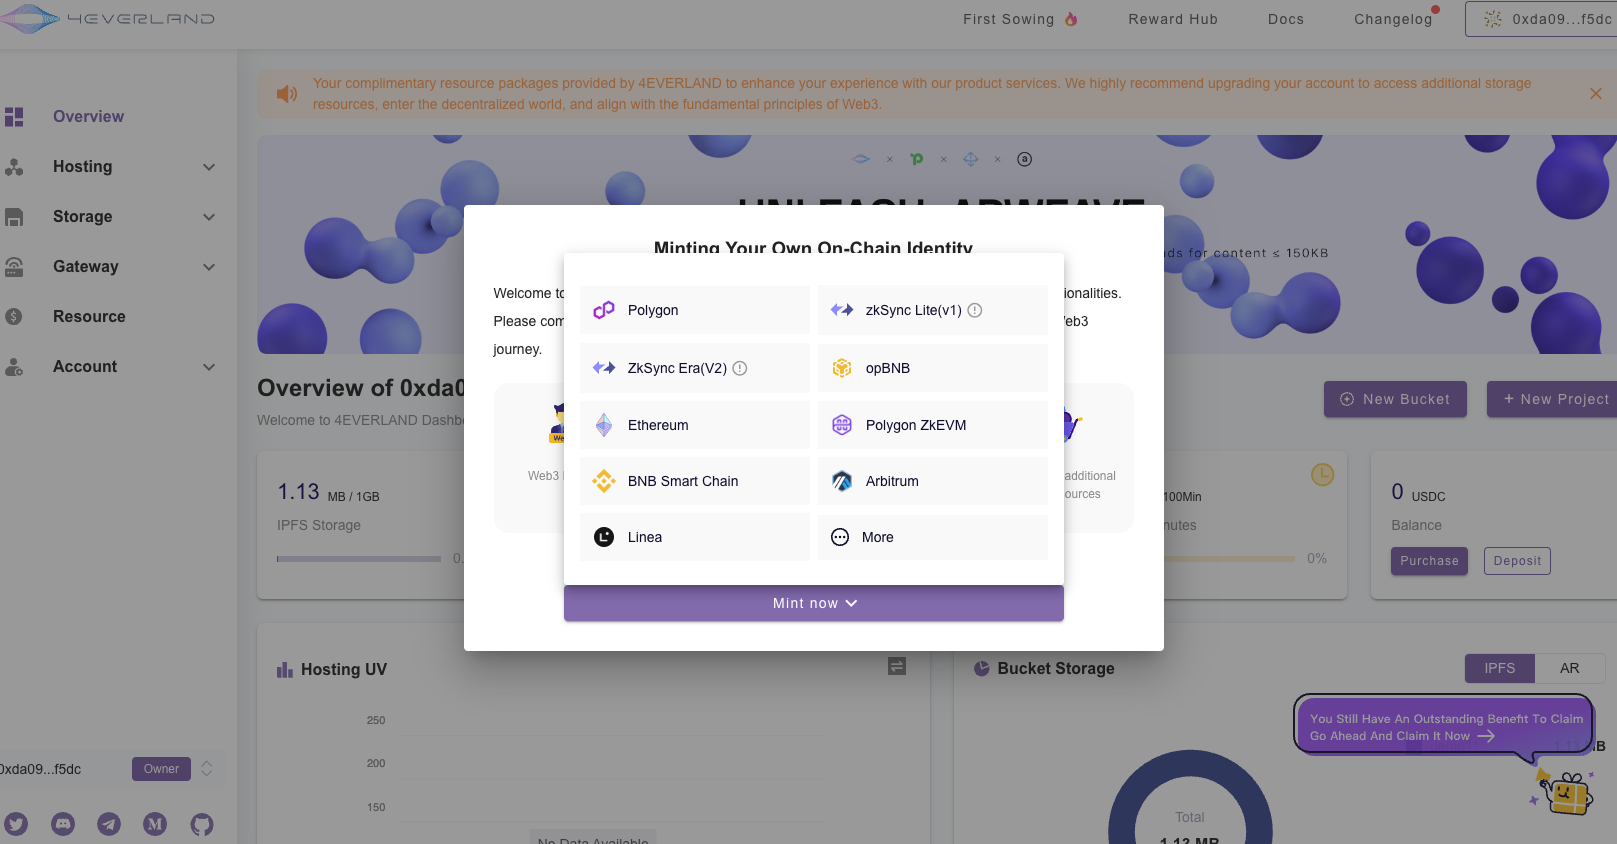Pick BNB Smart Chain network
The height and width of the screenshot is (844, 1617).
[695, 481]
